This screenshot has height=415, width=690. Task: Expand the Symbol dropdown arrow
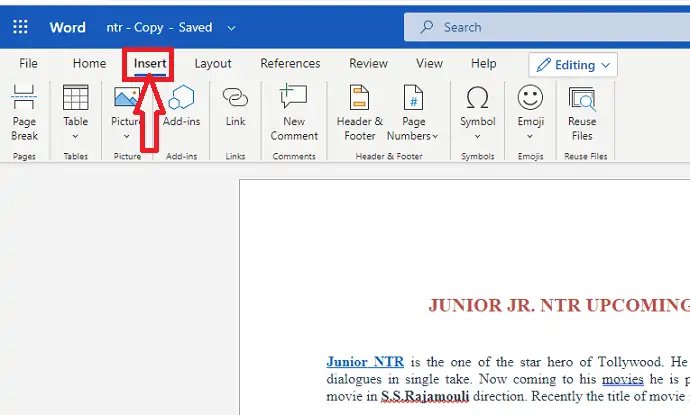coord(477,136)
